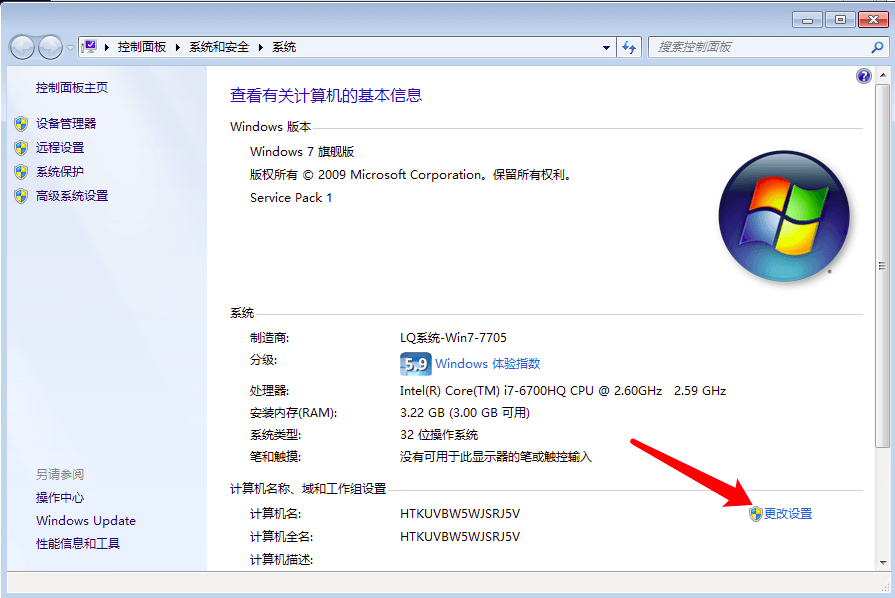Click system type value 32 位操作系统
The image size is (895, 598).
(439, 435)
